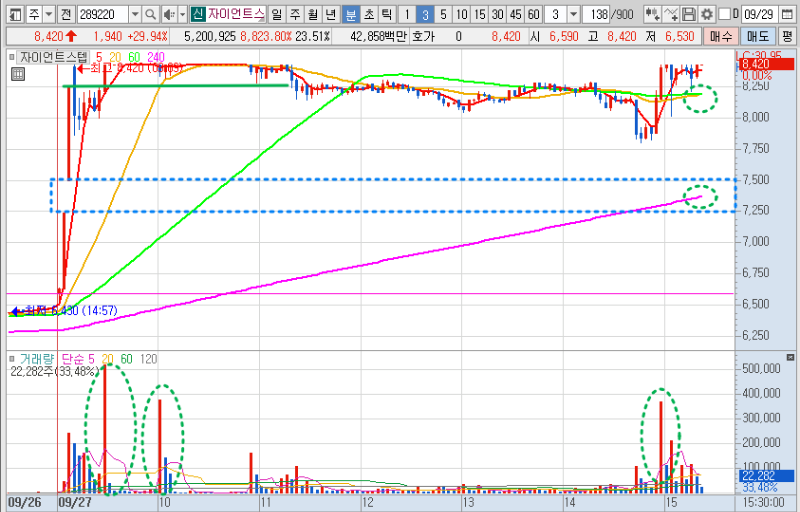Screen dimensions: 800x512
Task: Click the date field 09/29
Action: click(x=759, y=14)
